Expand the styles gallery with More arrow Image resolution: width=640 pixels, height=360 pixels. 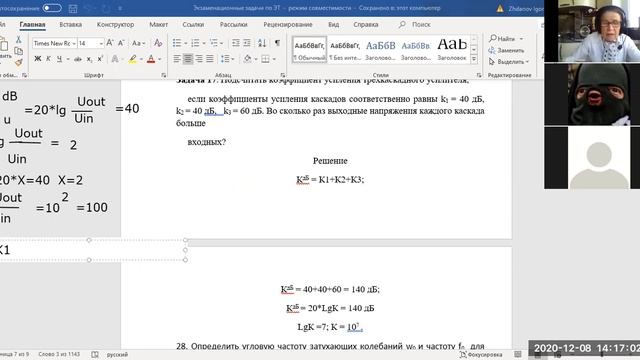[x=474, y=59]
